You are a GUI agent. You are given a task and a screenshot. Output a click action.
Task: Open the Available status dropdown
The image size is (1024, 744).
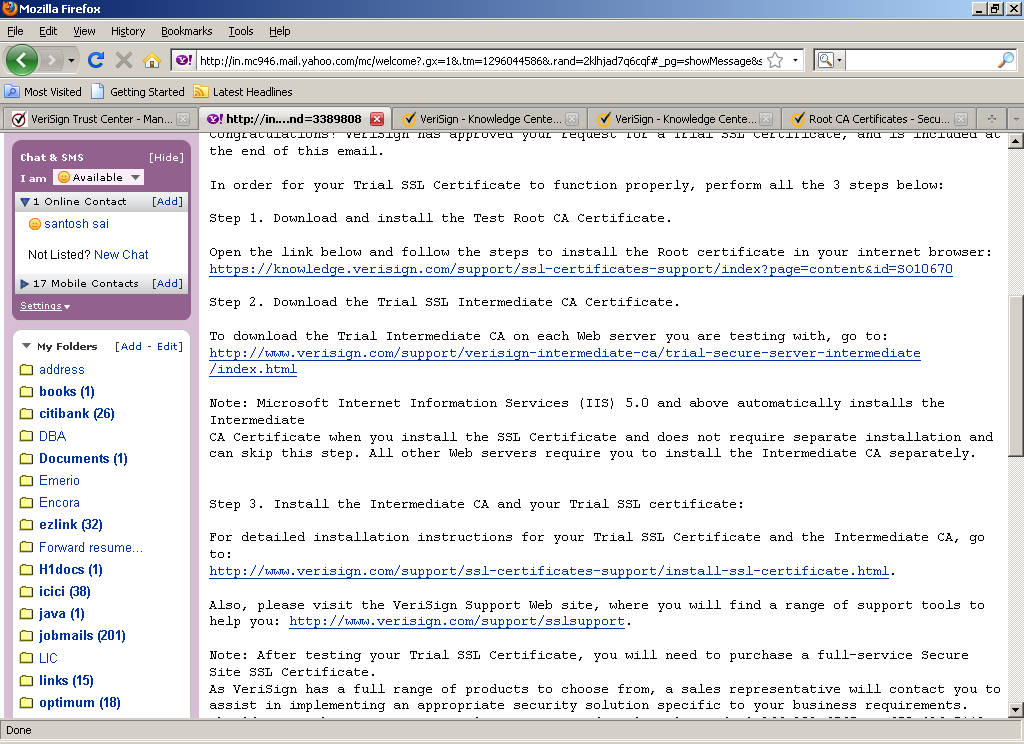98,177
